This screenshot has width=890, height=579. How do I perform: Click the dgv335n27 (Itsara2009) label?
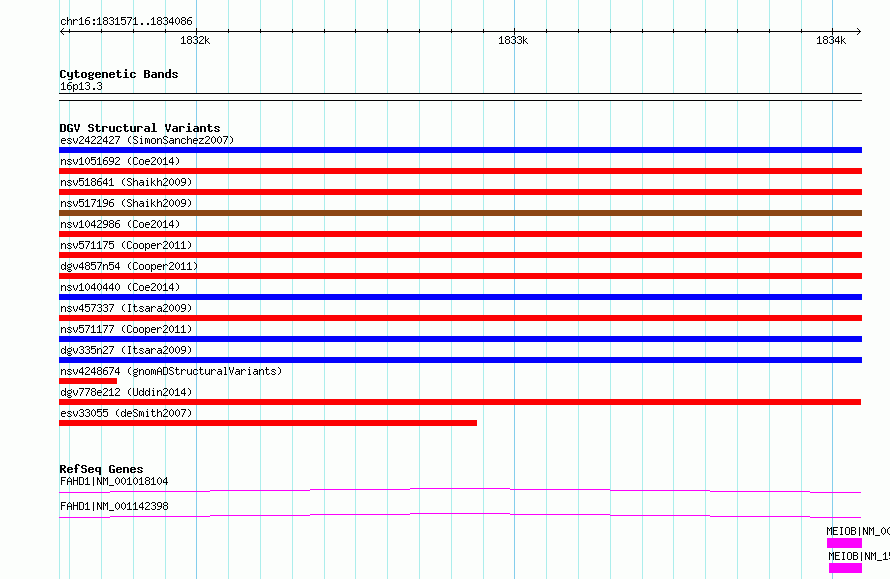(x=126, y=350)
